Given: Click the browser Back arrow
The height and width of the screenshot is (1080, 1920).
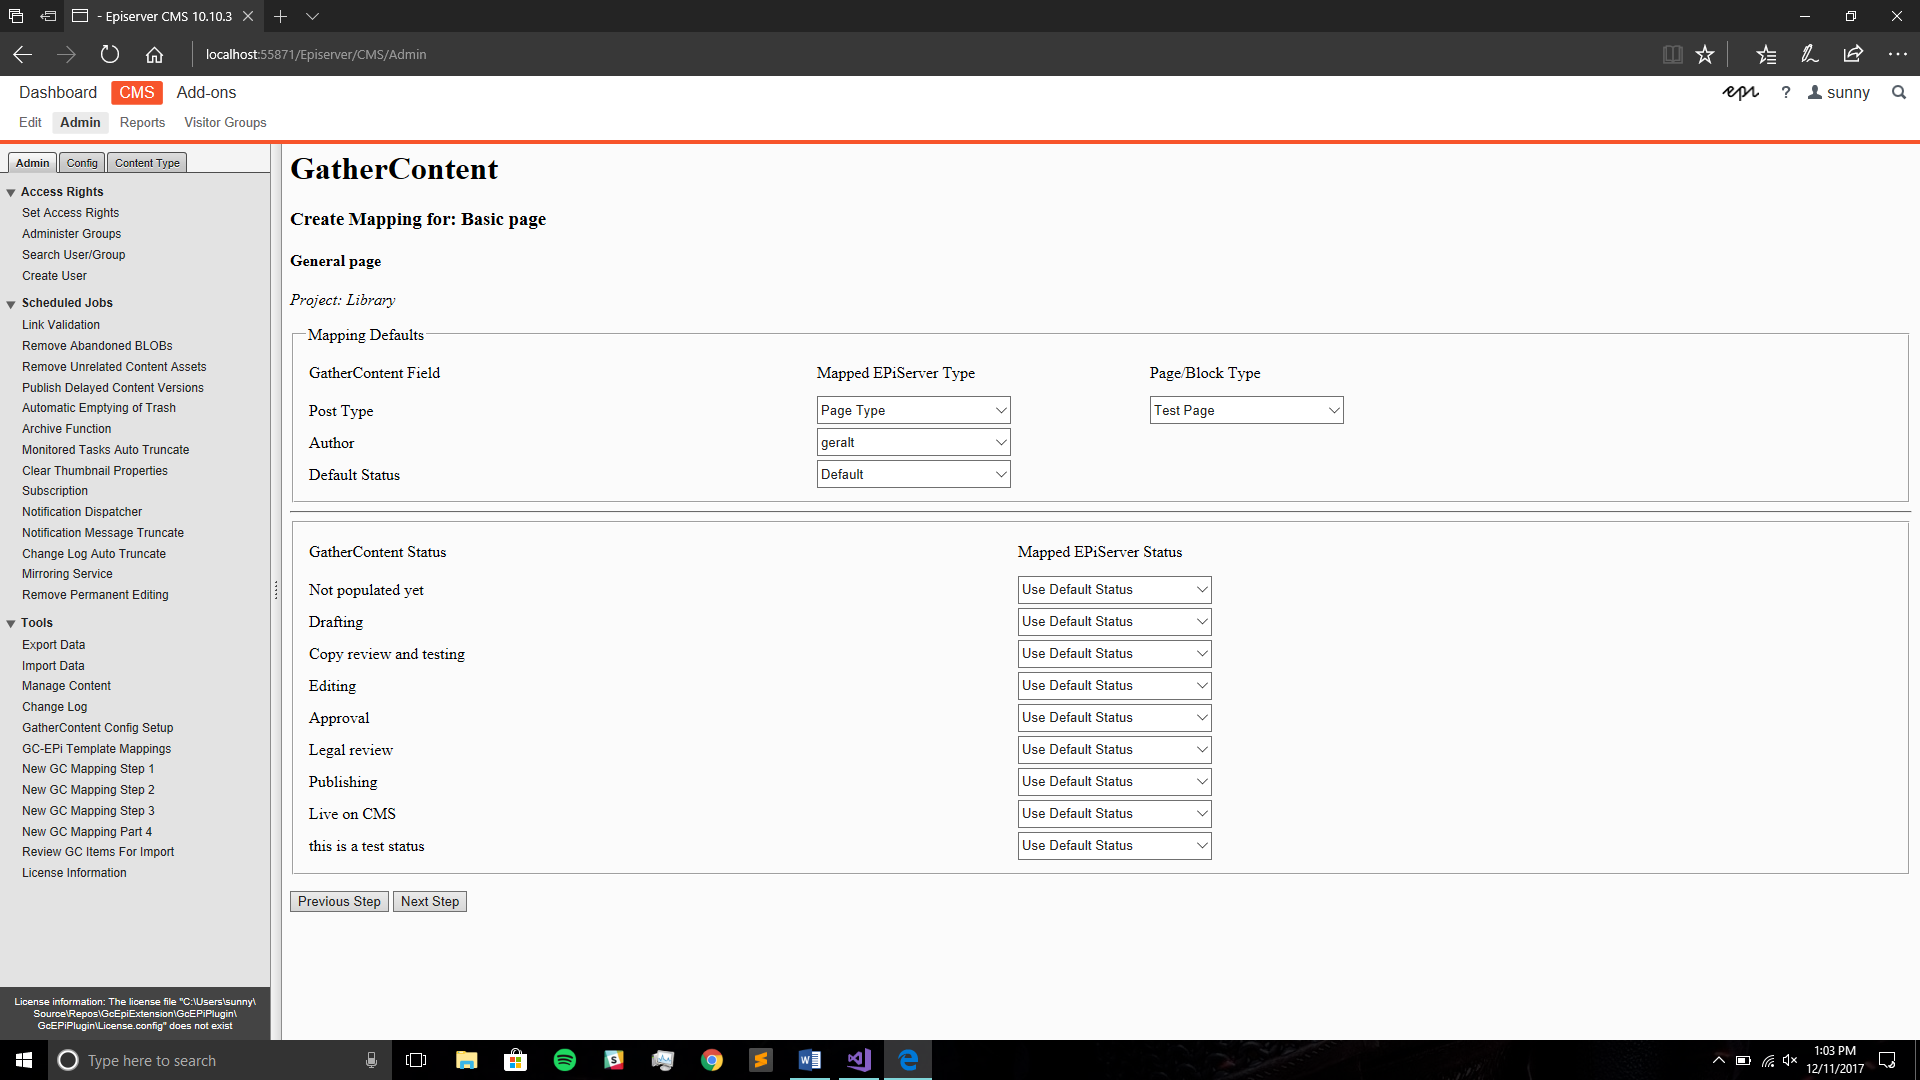Looking at the screenshot, I should pos(23,54).
